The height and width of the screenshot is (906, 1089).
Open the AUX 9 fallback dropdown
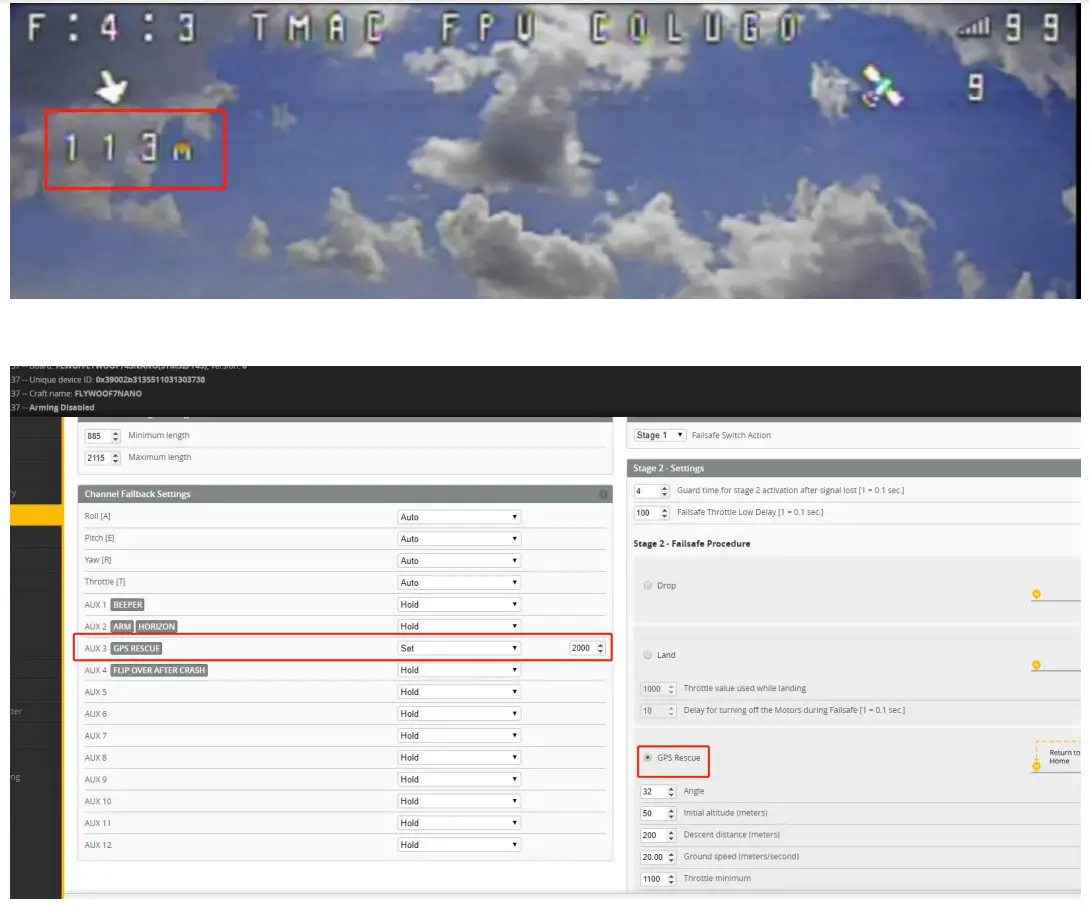[x=459, y=780]
